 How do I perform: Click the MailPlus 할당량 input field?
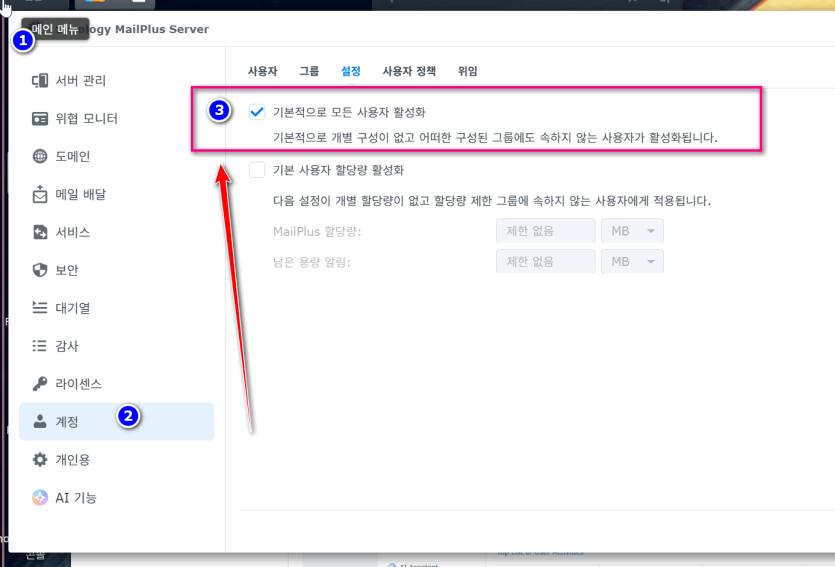tap(545, 231)
